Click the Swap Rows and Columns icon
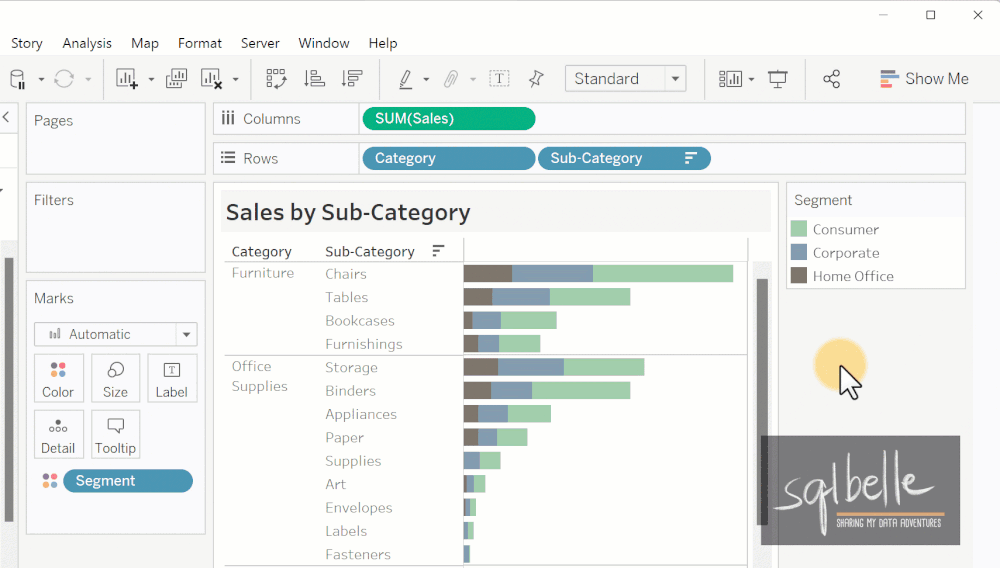Viewport: 1000px width, 568px height. [276, 79]
